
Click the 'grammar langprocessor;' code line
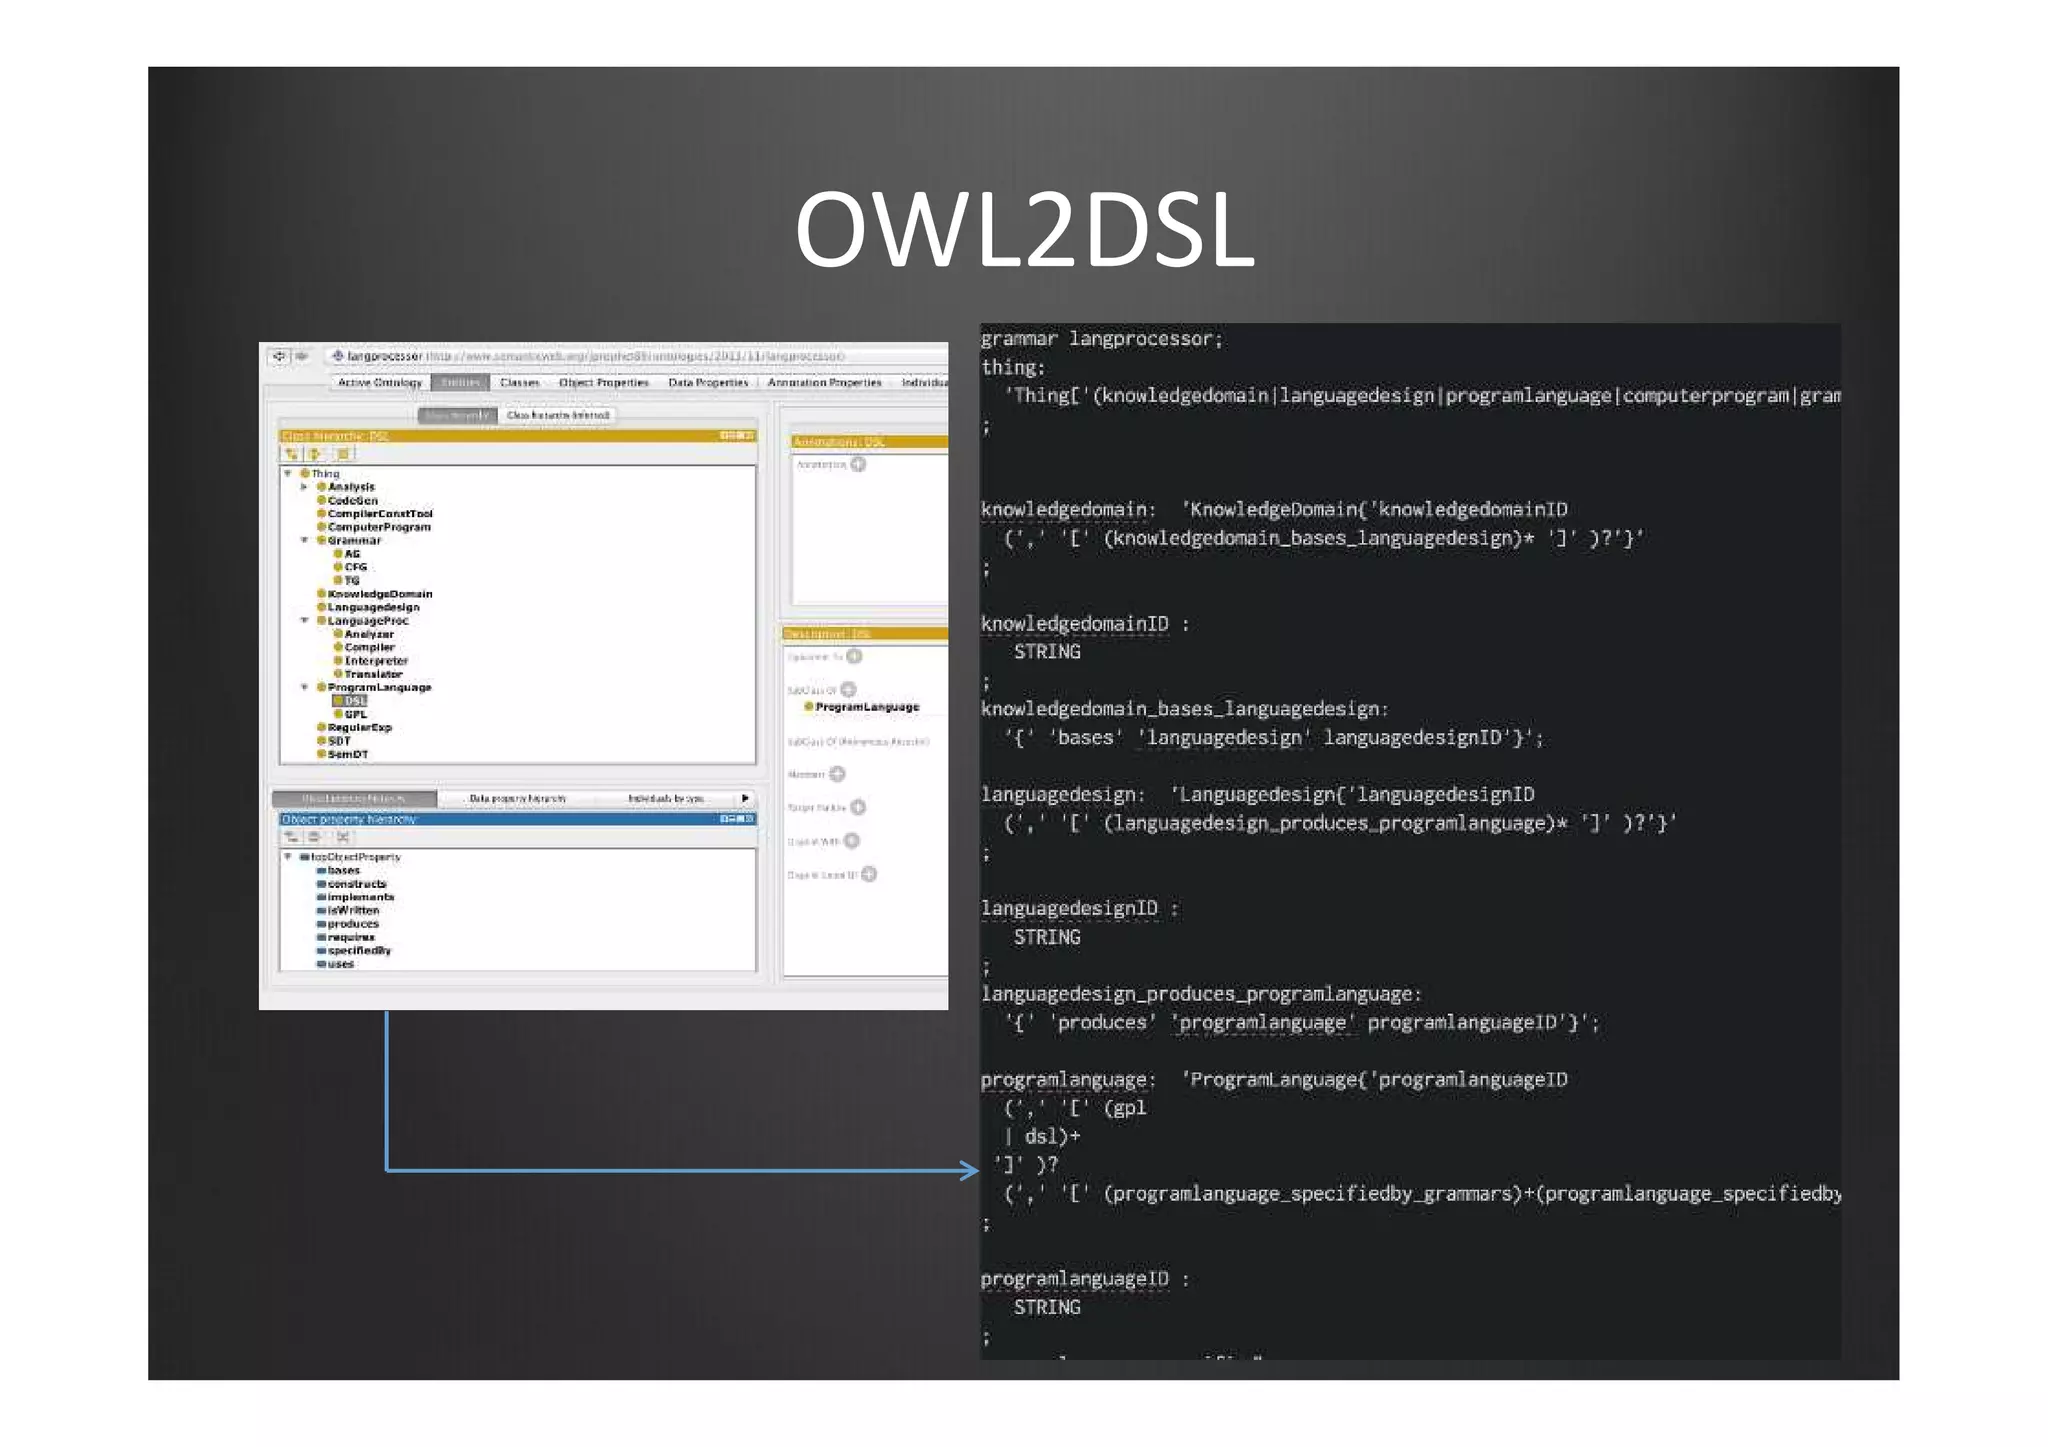(x=1102, y=339)
